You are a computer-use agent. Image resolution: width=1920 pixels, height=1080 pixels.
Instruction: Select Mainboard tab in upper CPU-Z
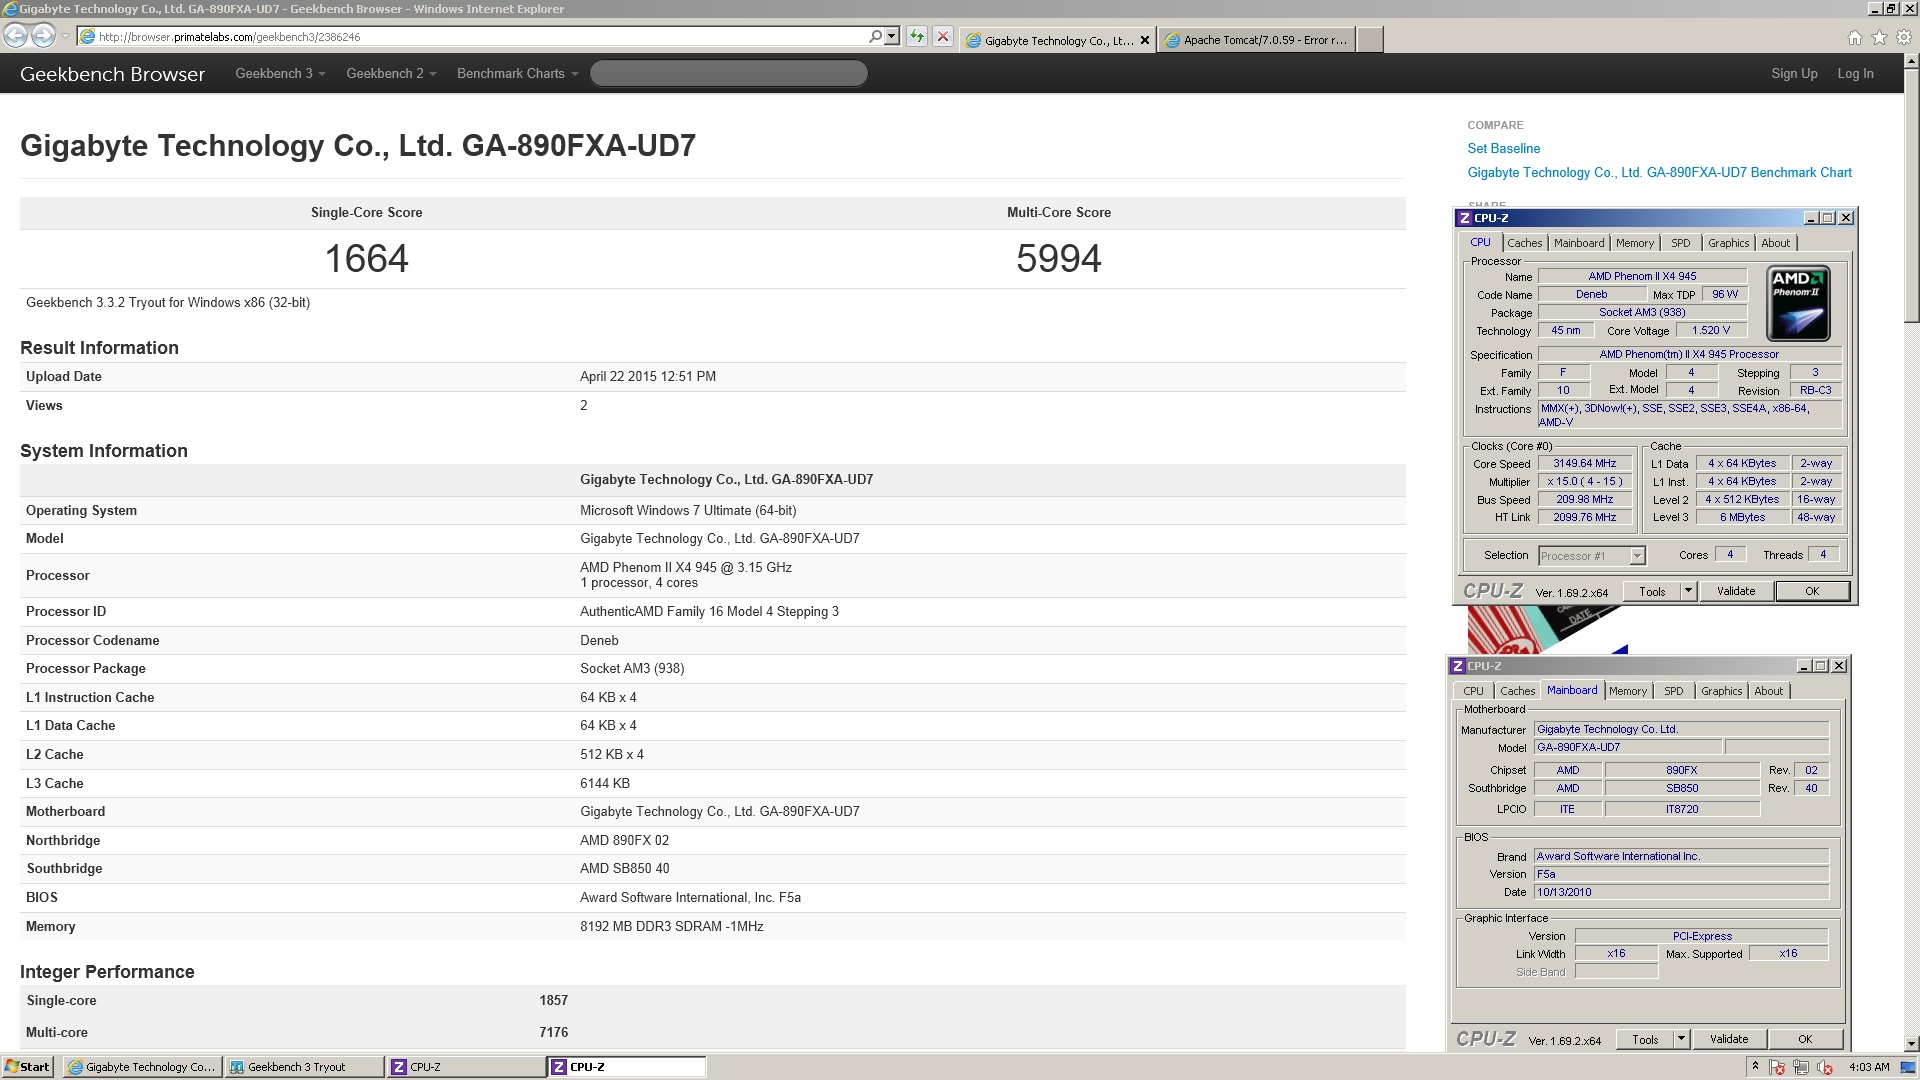tap(1579, 243)
